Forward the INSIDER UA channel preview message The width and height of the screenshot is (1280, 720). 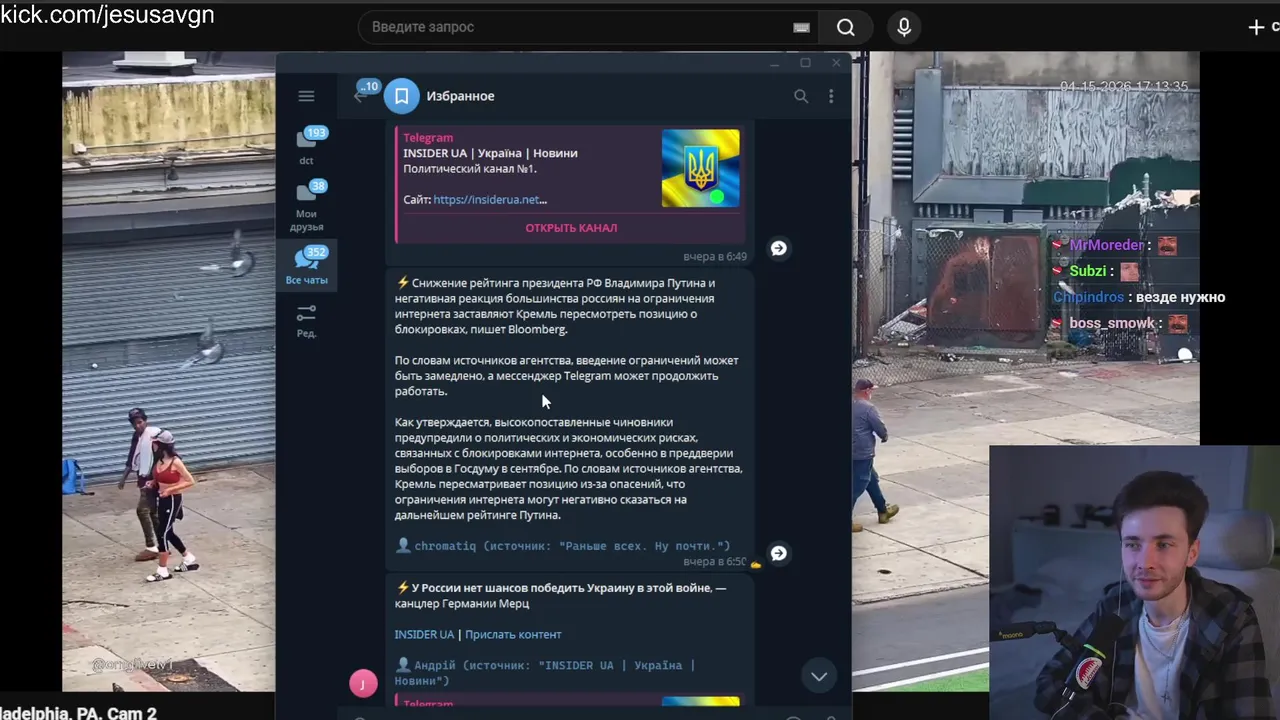tap(778, 248)
